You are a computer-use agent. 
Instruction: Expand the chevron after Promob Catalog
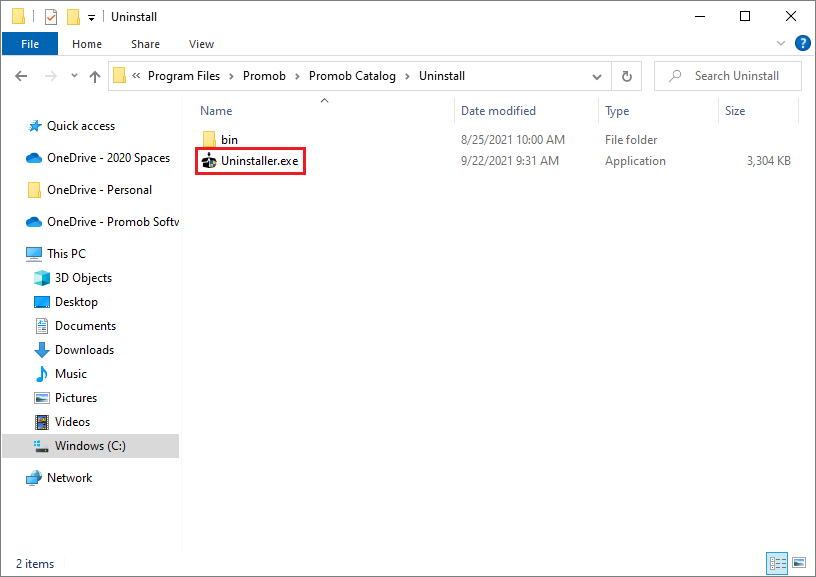pyautogui.click(x=407, y=76)
